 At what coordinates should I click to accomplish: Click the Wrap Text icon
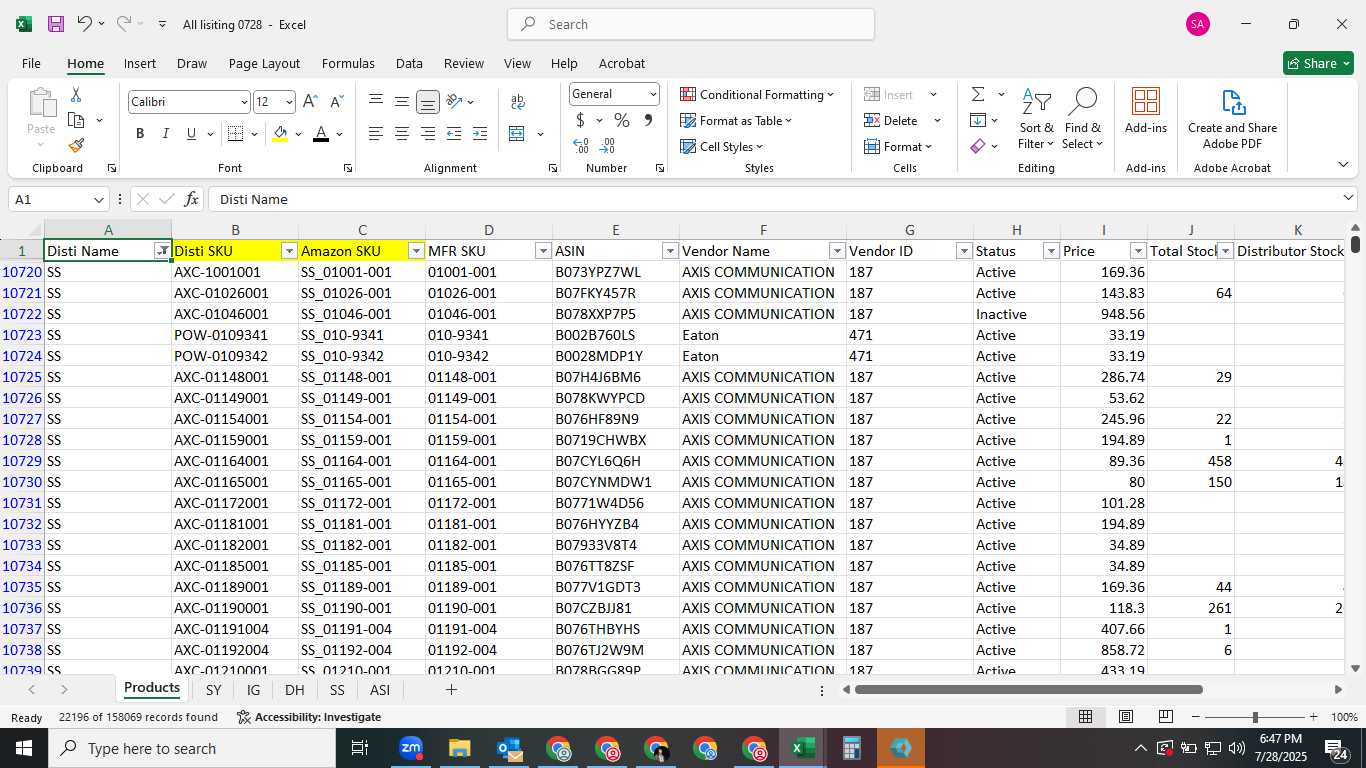coord(518,102)
